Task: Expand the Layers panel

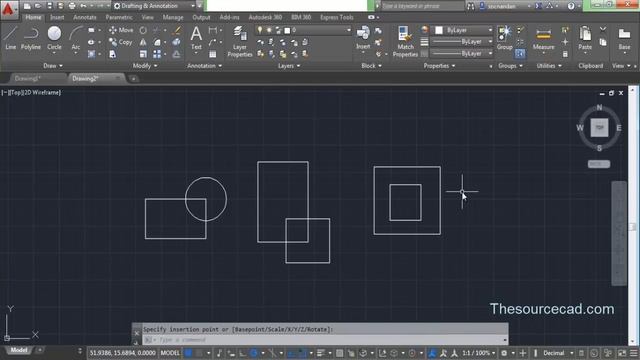Action: tap(289, 66)
